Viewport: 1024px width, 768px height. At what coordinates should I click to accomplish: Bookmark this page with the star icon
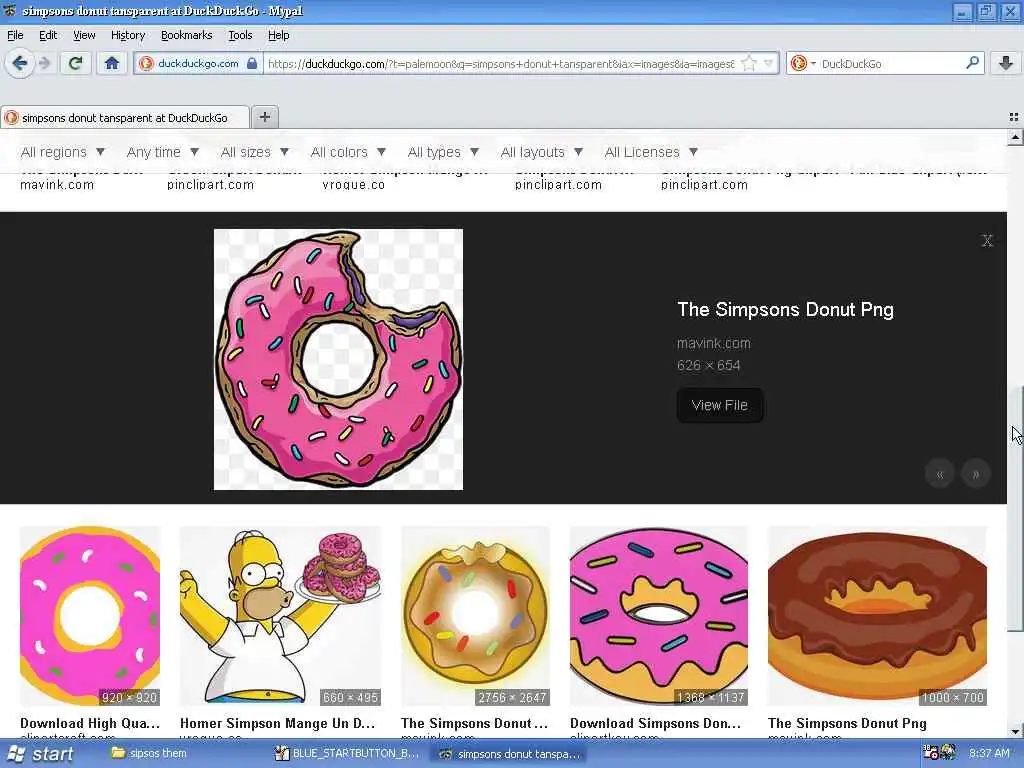click(749, 63)
